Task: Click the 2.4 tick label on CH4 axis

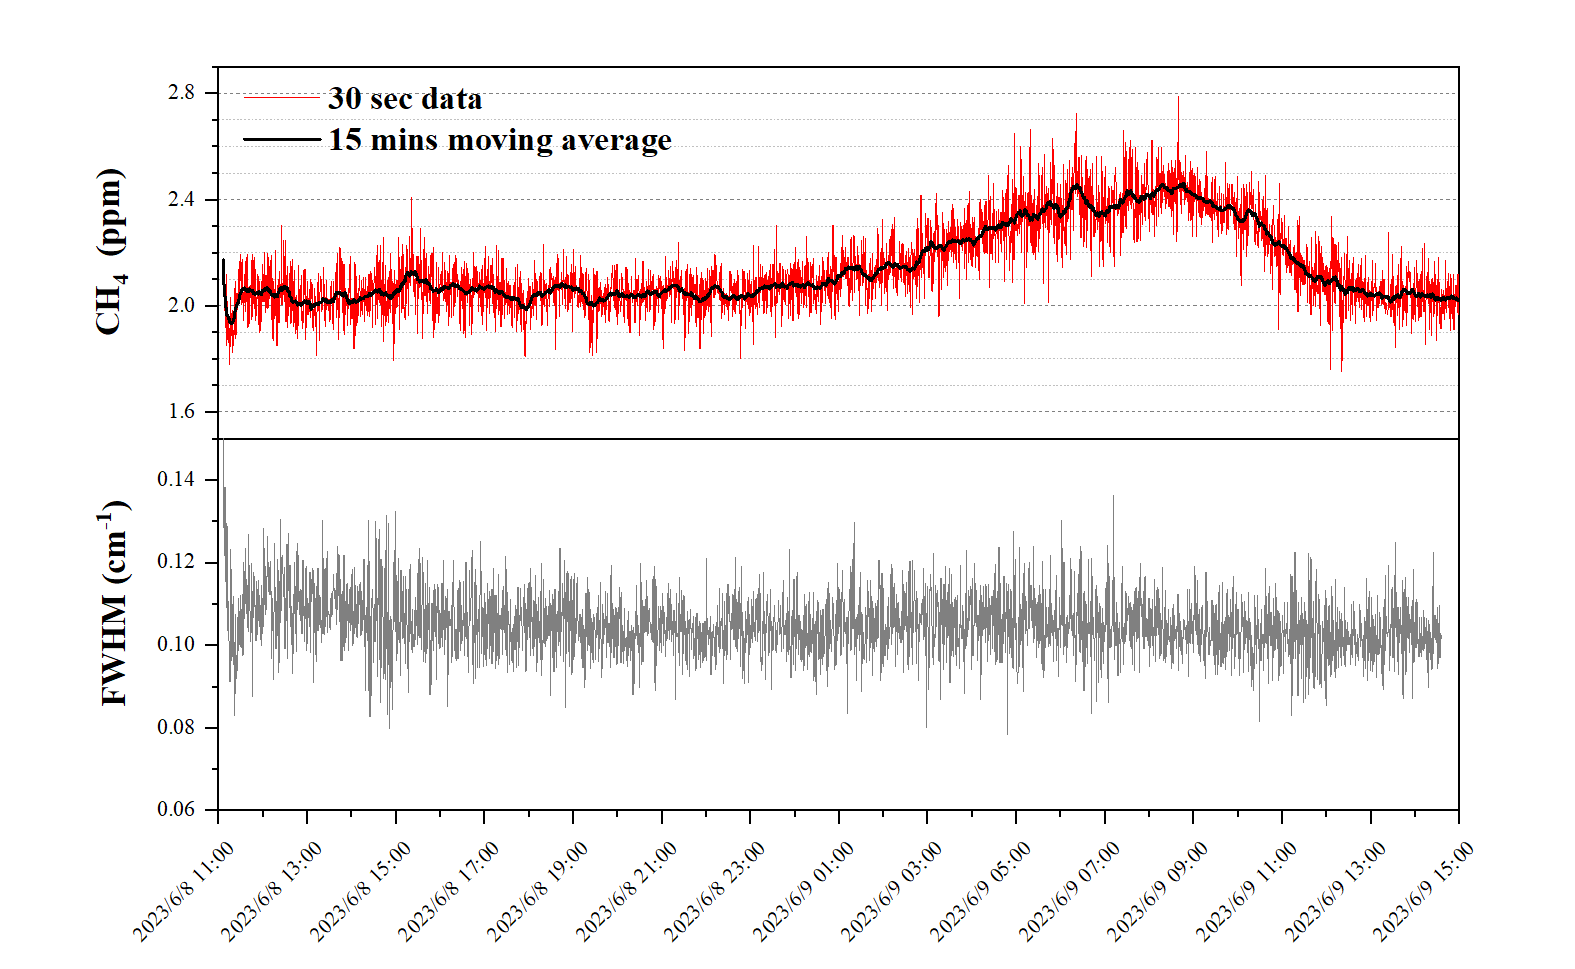Action: coord(181,199)
